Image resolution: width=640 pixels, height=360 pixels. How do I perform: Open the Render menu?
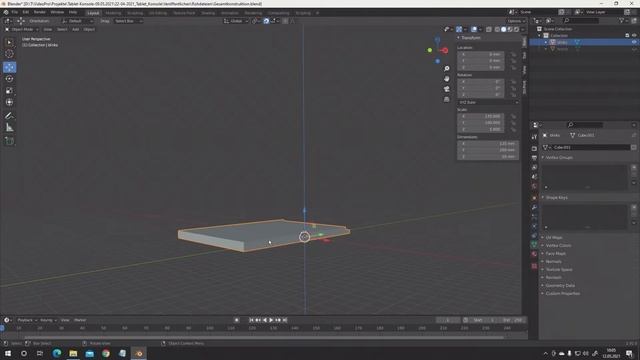point(40,12)
